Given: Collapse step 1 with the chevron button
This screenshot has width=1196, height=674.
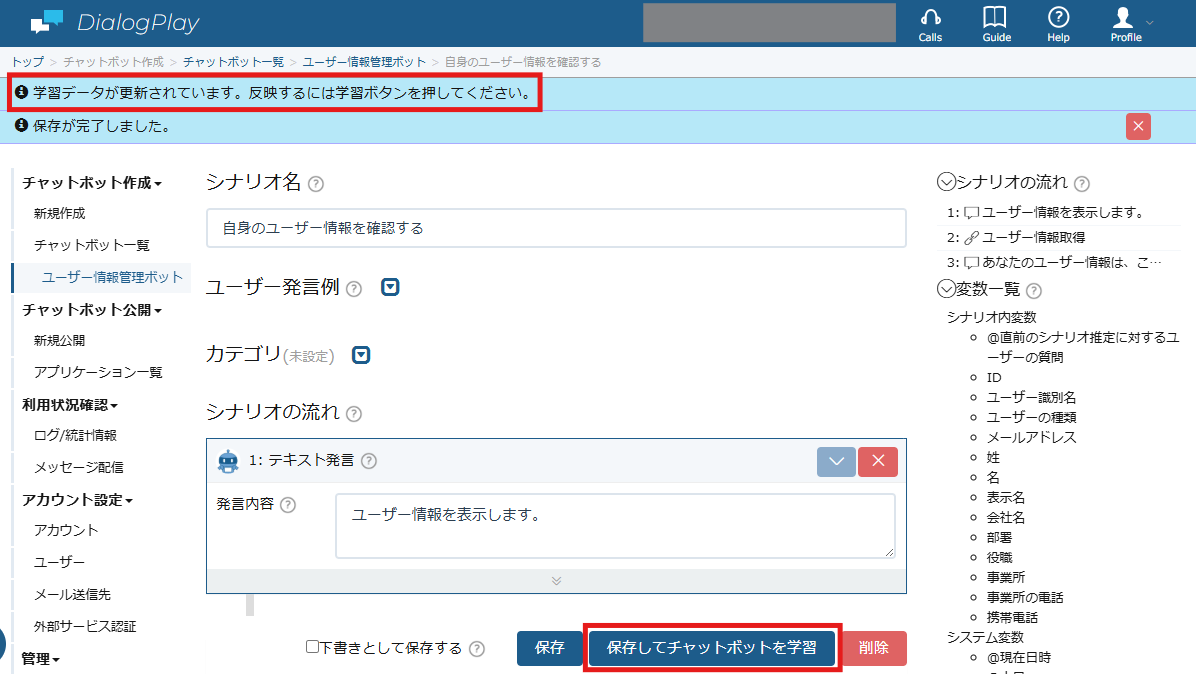Looking at the screenshot, I should [836, 461].
